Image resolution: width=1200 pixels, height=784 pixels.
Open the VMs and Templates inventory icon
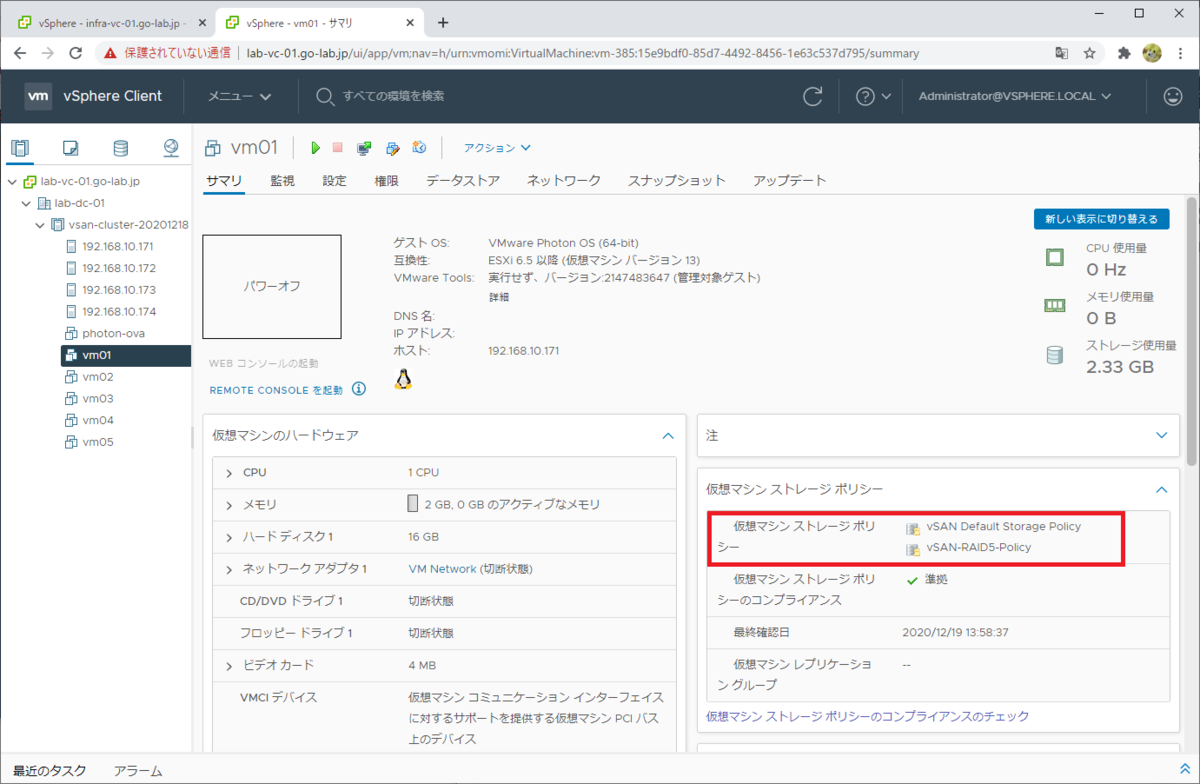coord(70,147)
